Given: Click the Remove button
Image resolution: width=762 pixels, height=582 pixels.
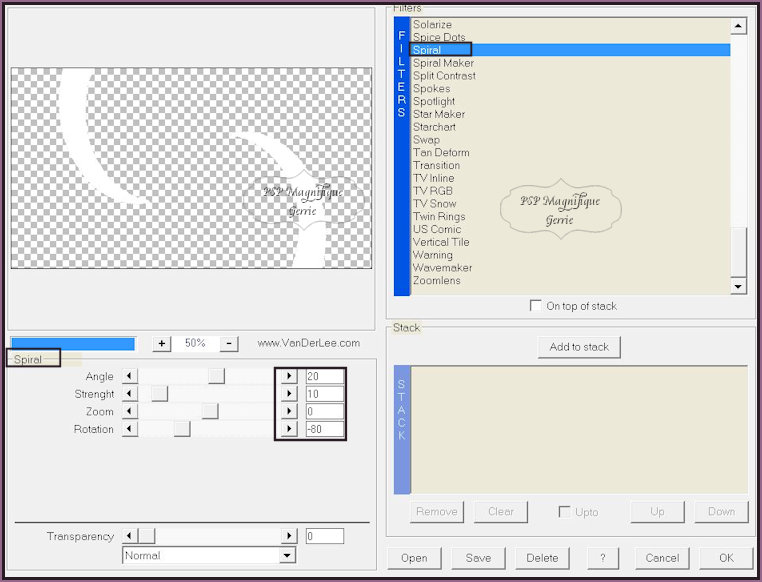Looking at the screenshot, I should pos(436,512).
